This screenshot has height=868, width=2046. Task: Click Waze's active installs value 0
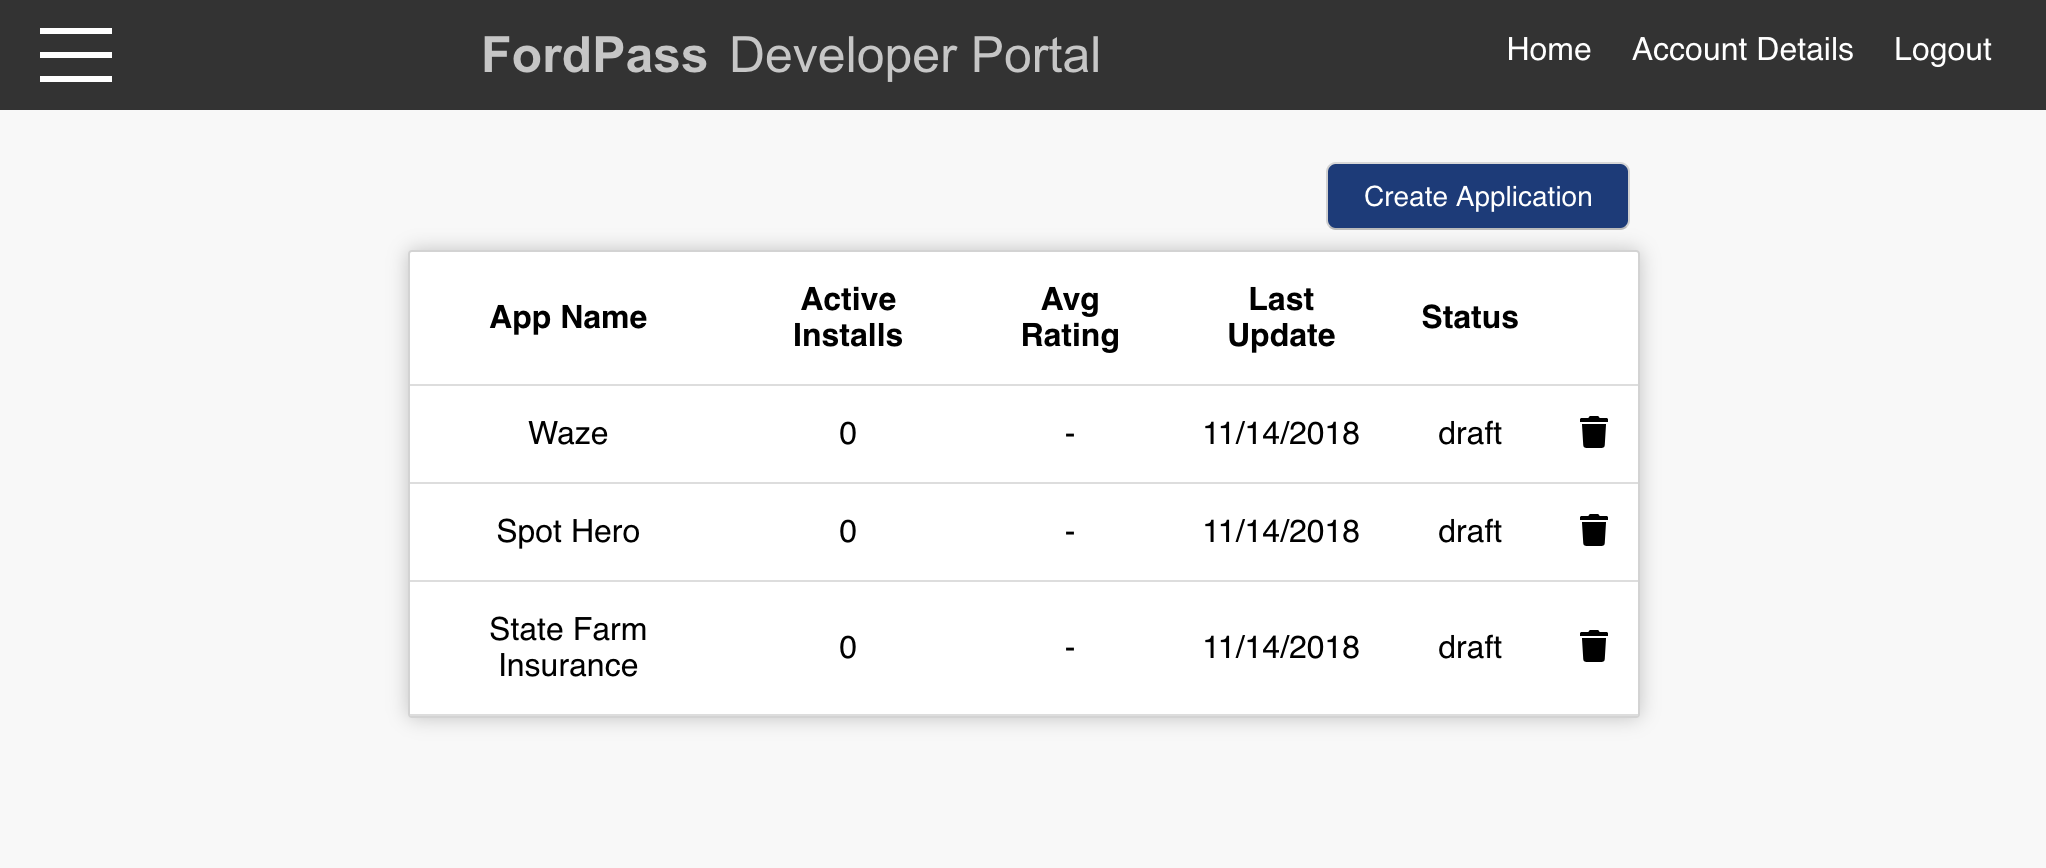pyautogui.click(x=848, y=433)
